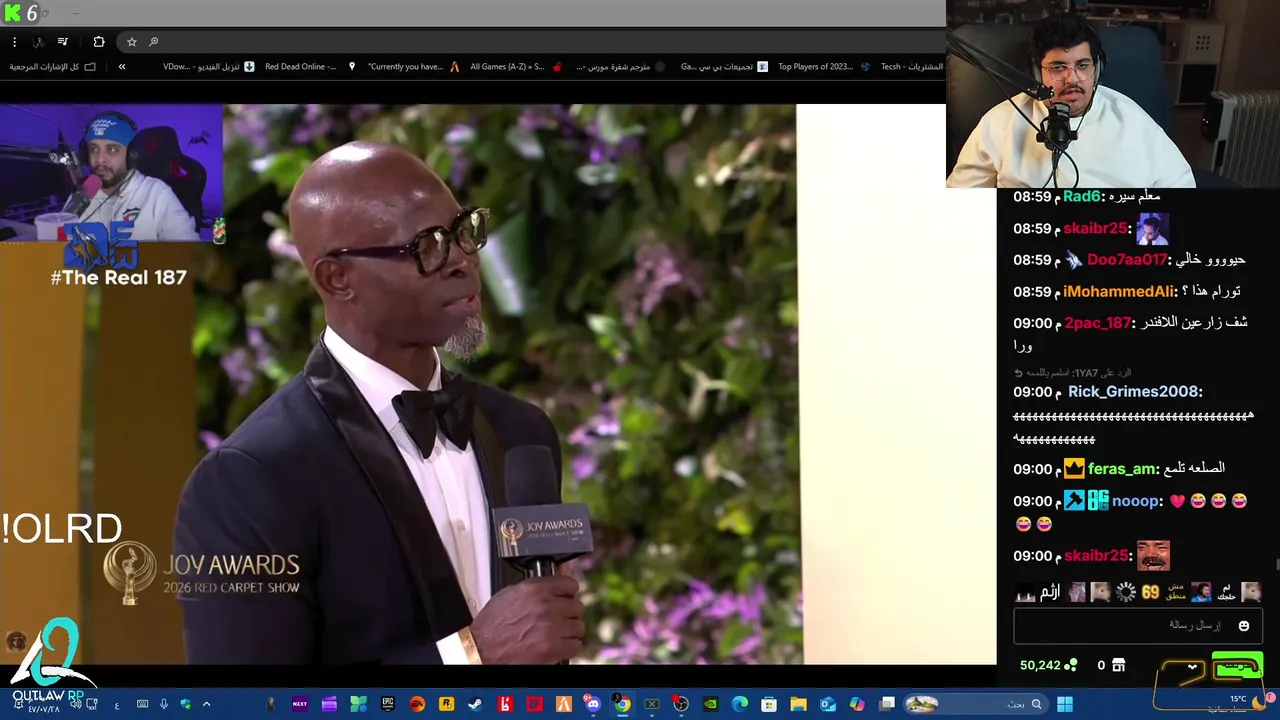Expand the hidden bookmarks chevron
This screenshot has width=1280, height=720.
coord(122,67)
